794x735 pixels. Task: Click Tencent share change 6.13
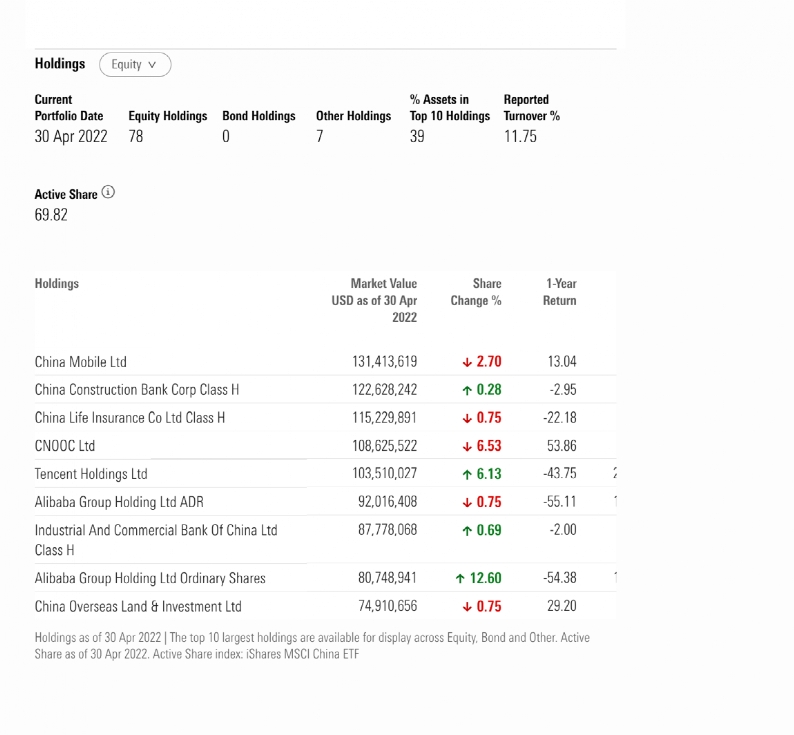pos(482,474)
